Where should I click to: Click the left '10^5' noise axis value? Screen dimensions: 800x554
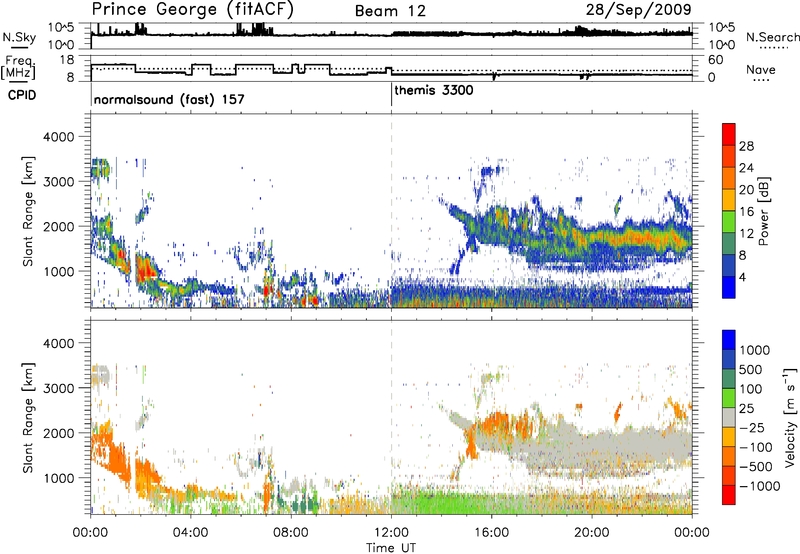point(61,27)
